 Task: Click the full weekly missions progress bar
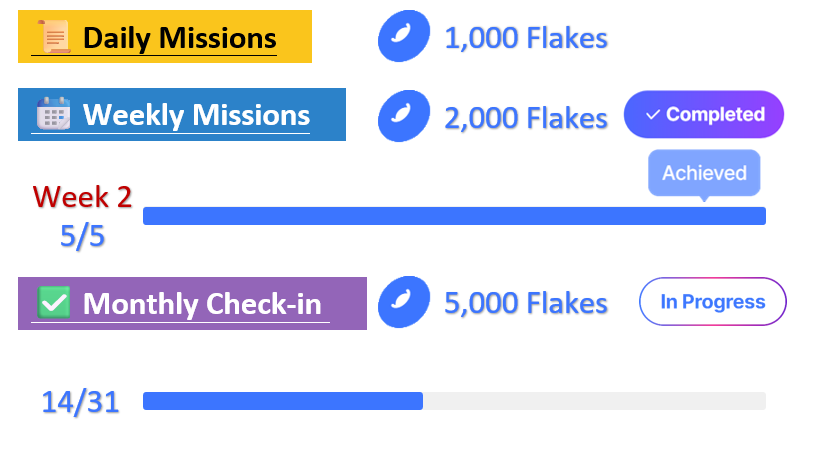tap(454, 216)
